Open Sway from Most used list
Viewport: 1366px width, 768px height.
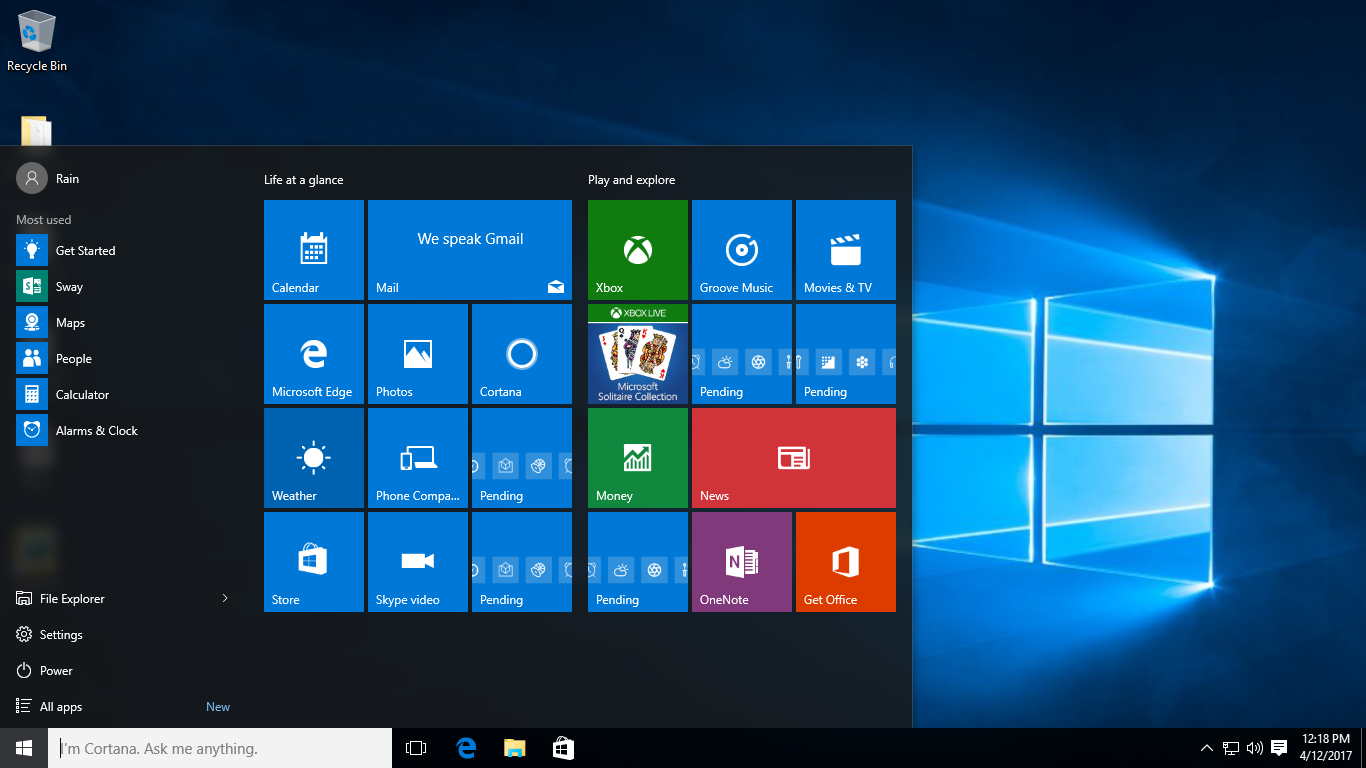tap(124, 286)
